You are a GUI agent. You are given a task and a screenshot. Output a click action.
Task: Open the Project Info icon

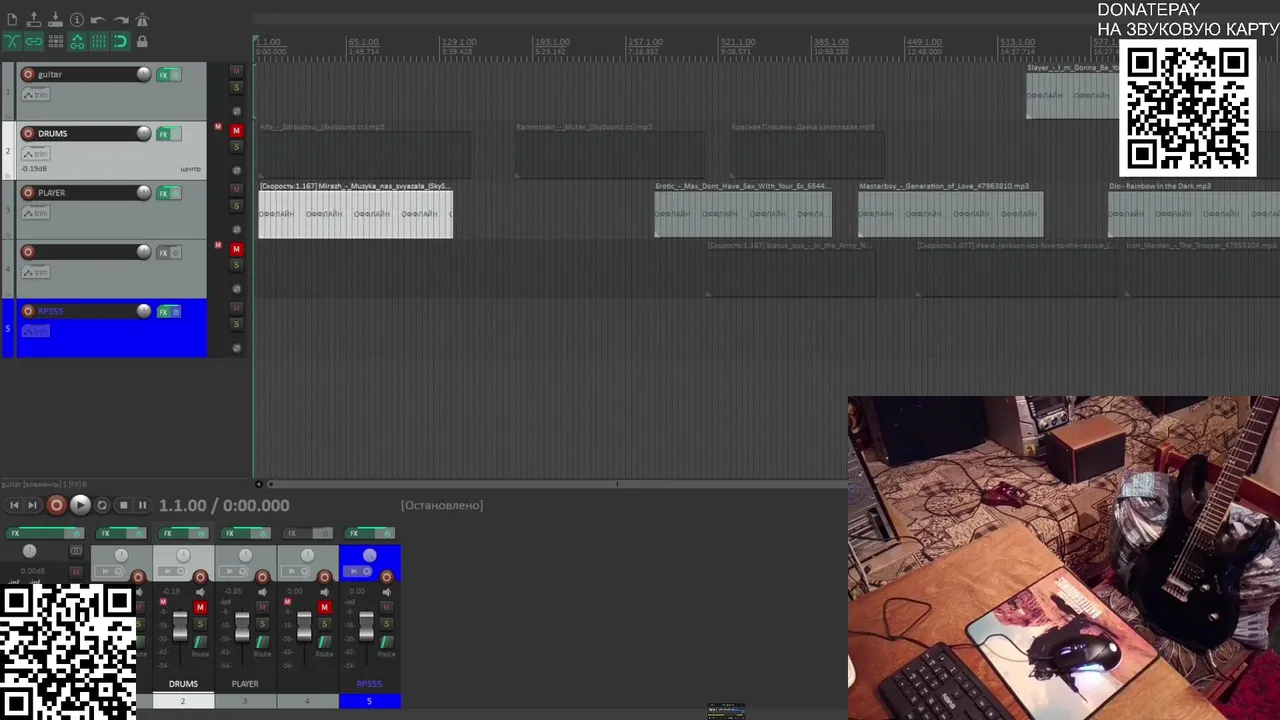click(77, 20)
